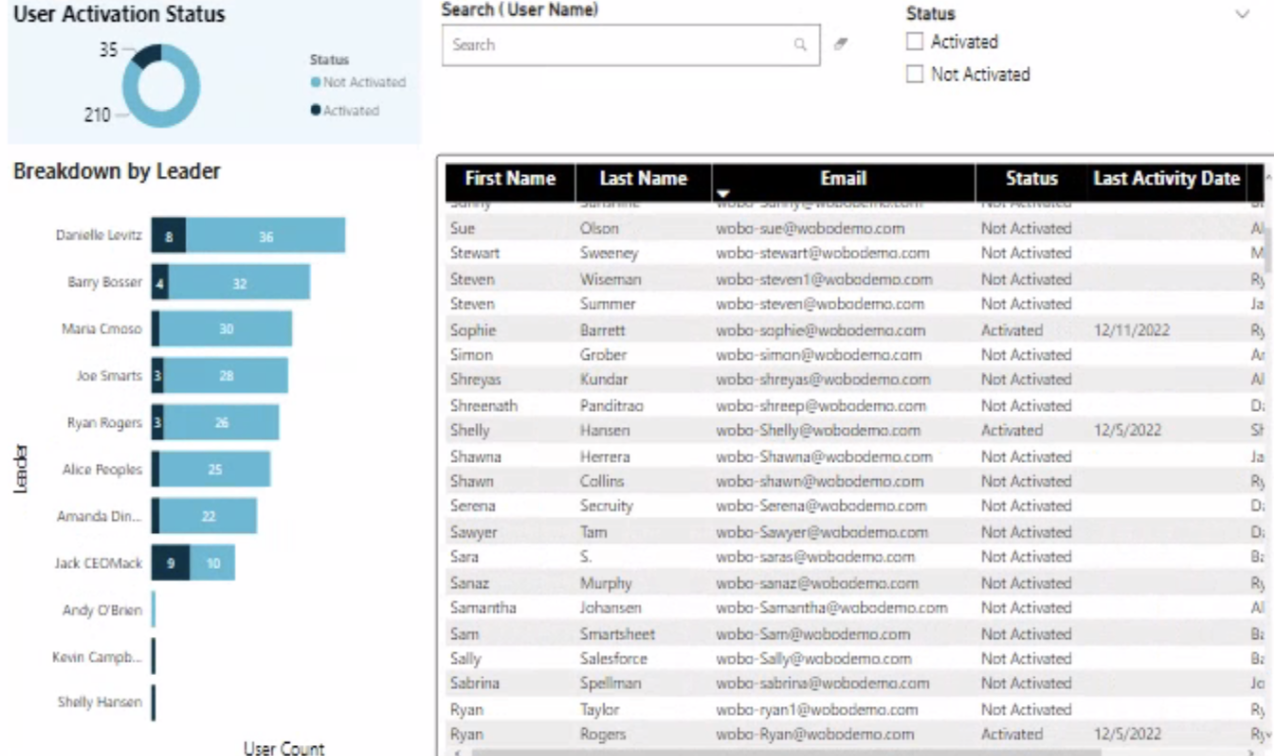Click the Activated status in Sophie Barrett's row
The width and height of the screenshot is (1274, 756).
point(1011,329)
